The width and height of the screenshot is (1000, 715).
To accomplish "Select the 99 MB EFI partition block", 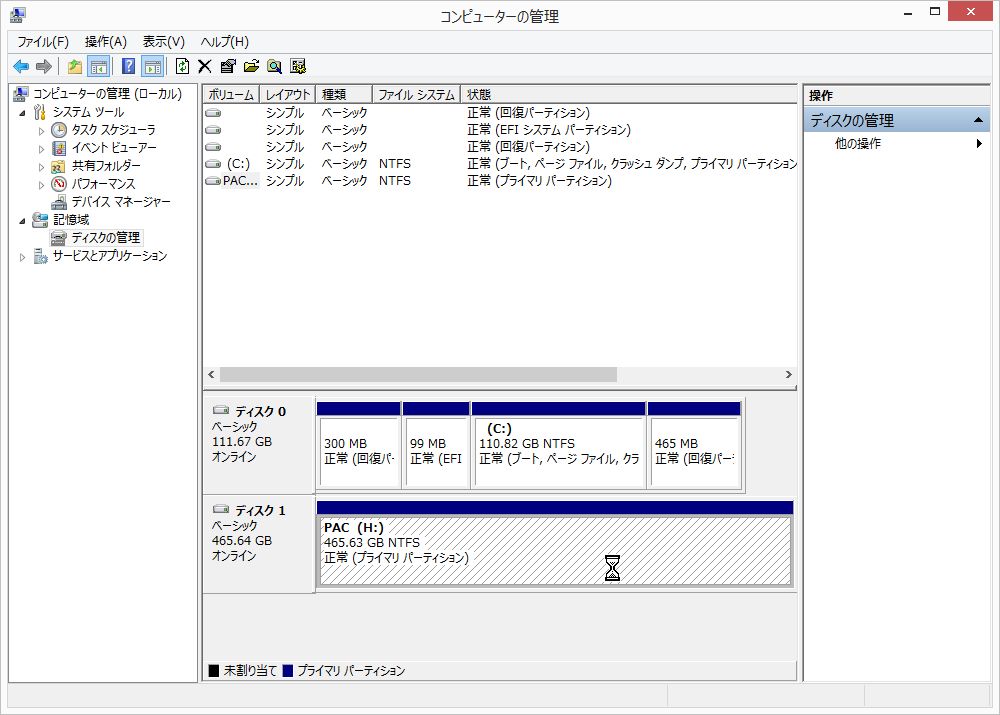I will [436, 445].
